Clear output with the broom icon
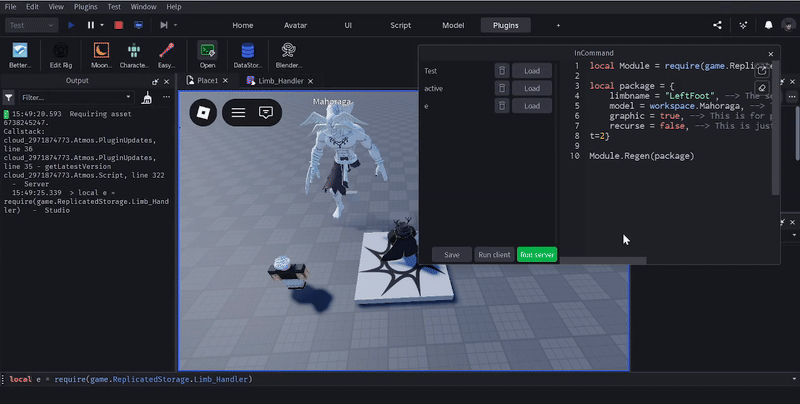 click(x=147, y=97)
